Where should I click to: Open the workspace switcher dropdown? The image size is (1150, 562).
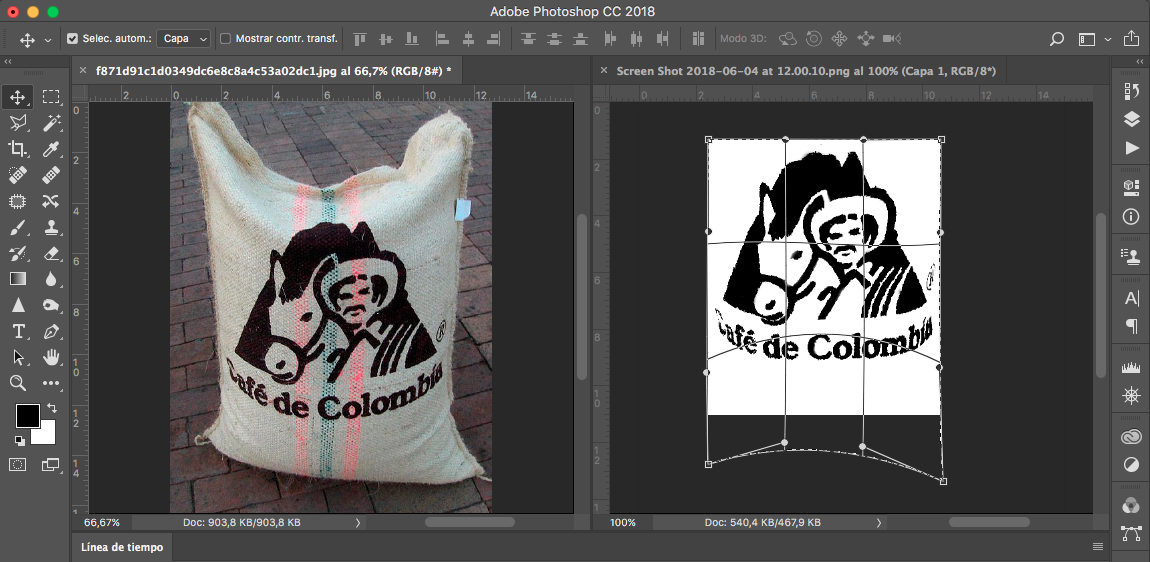1094,39
